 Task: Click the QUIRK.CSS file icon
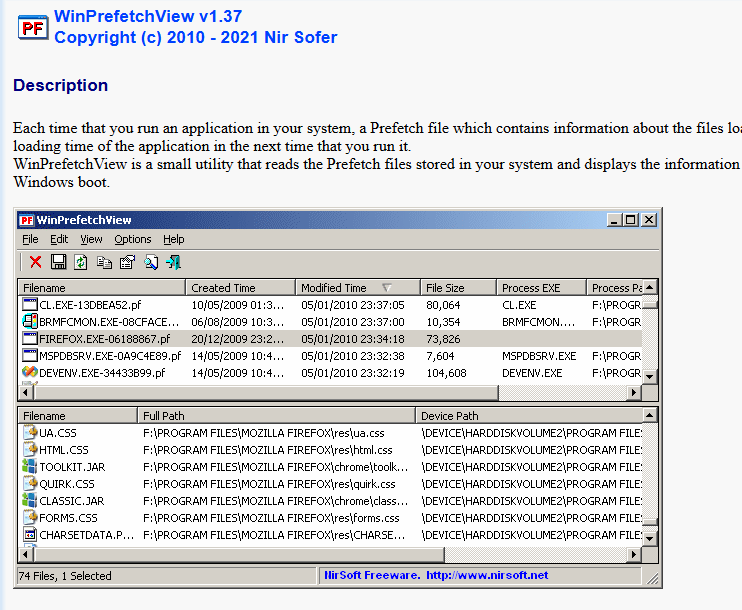point(30,483)
